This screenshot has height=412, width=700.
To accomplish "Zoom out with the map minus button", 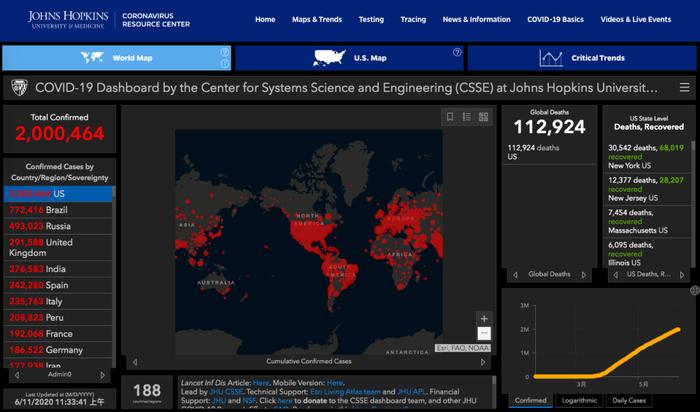I will [x=484, y=333].
